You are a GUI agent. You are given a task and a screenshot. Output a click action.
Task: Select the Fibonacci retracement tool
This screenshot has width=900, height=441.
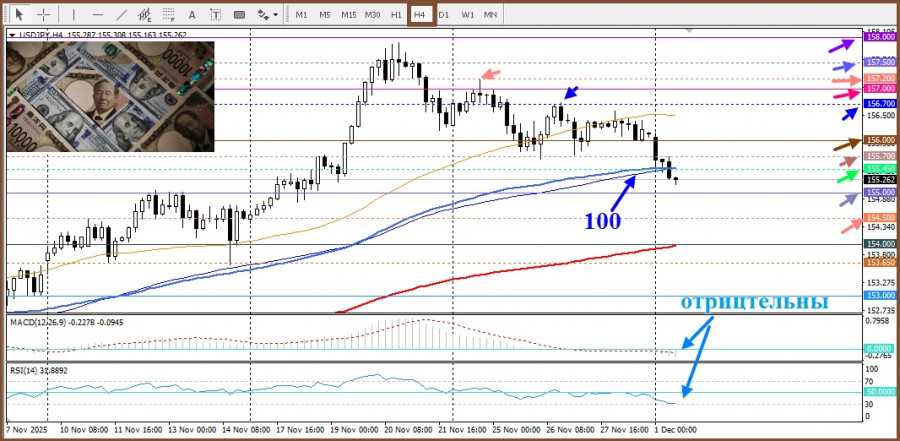169,14
